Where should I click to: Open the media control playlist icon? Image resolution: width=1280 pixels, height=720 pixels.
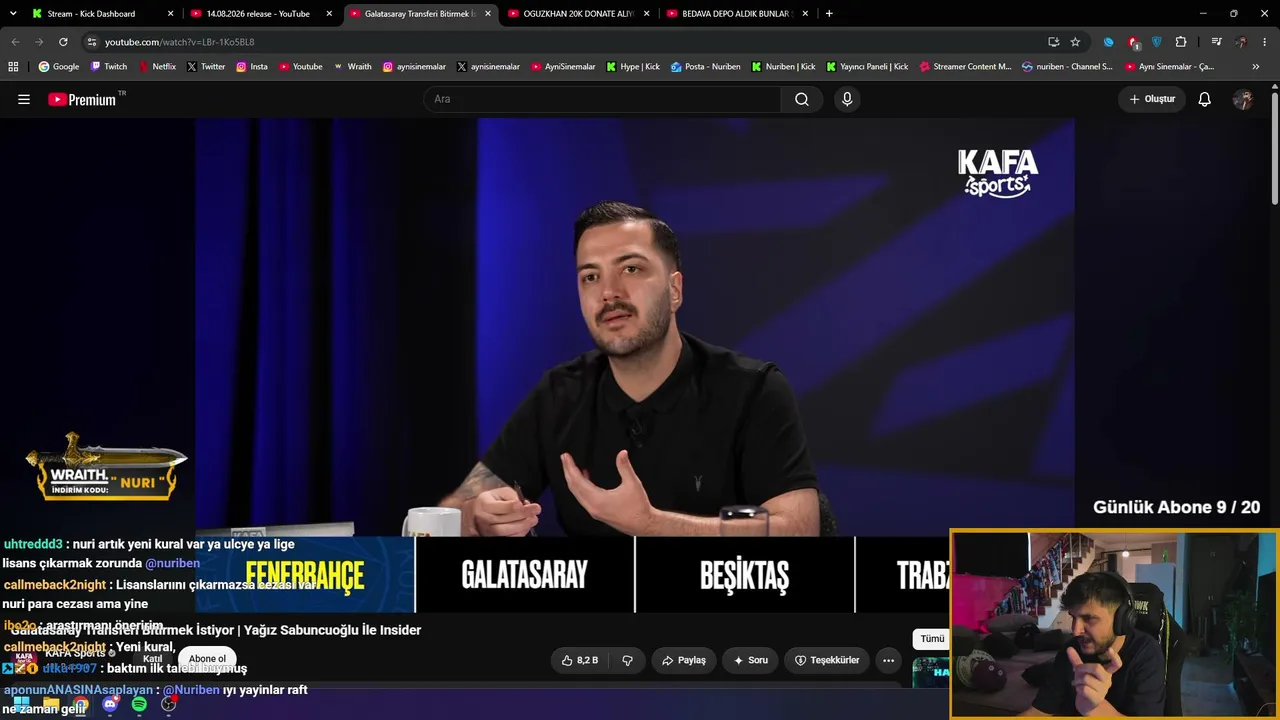(x=1216, y=42)
